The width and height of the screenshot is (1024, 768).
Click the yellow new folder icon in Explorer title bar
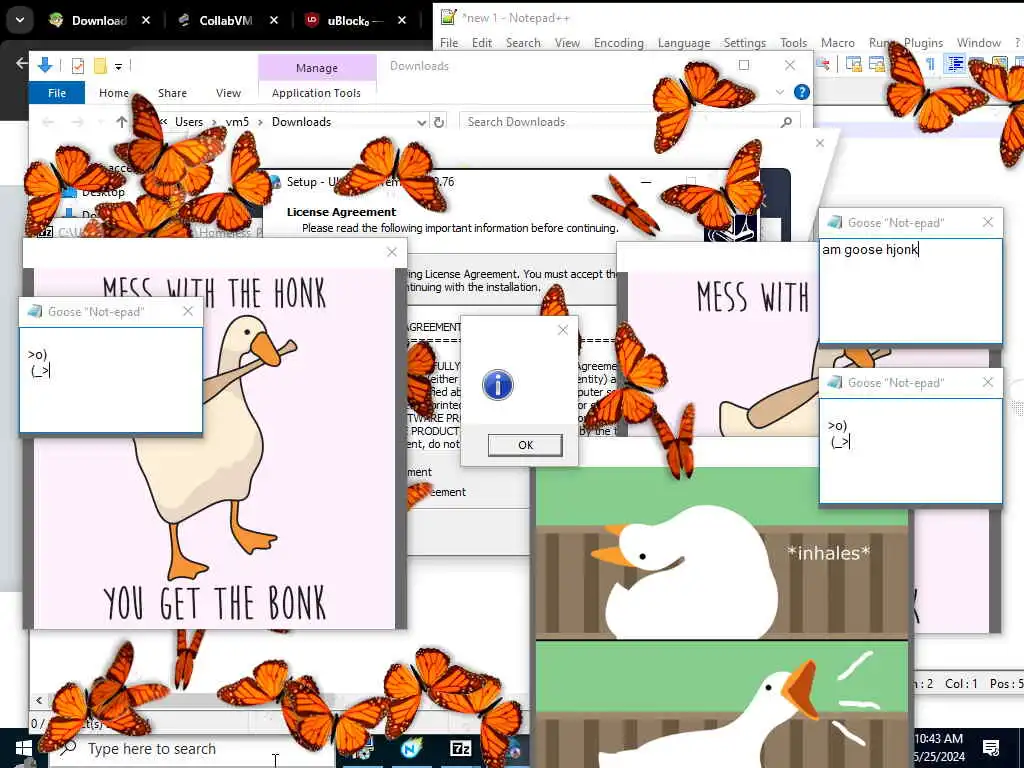[100, 66]
